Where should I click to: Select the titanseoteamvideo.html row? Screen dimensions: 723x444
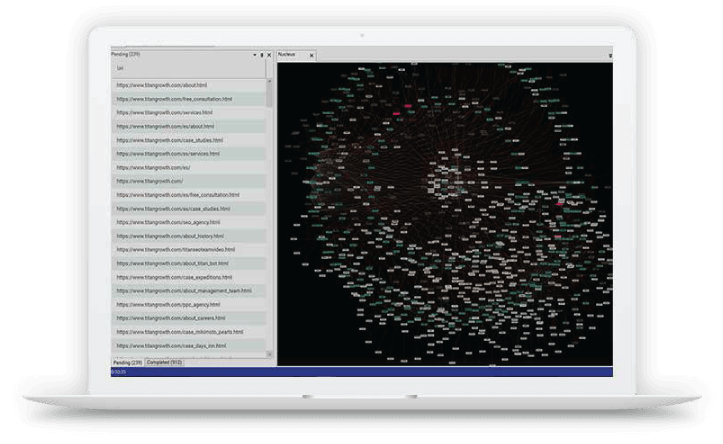click(x=188, y=249)
